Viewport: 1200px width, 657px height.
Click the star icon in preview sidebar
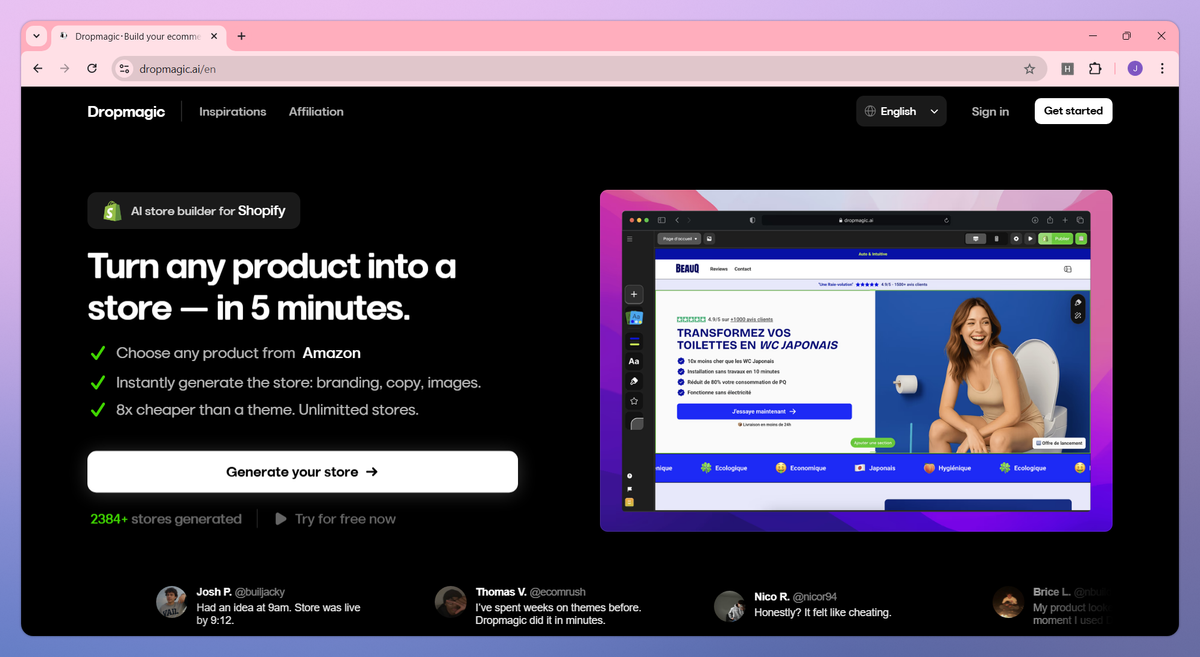tap(634, 401)
